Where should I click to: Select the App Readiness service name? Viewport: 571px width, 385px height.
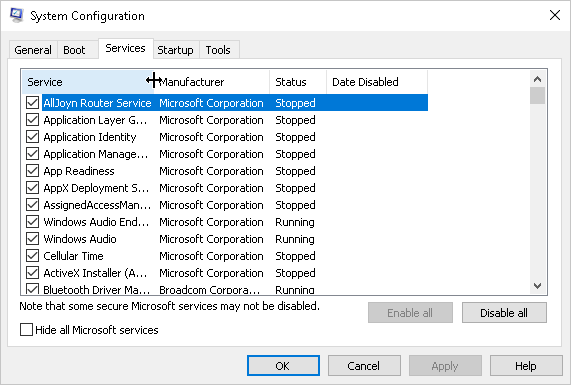[79, 171]
